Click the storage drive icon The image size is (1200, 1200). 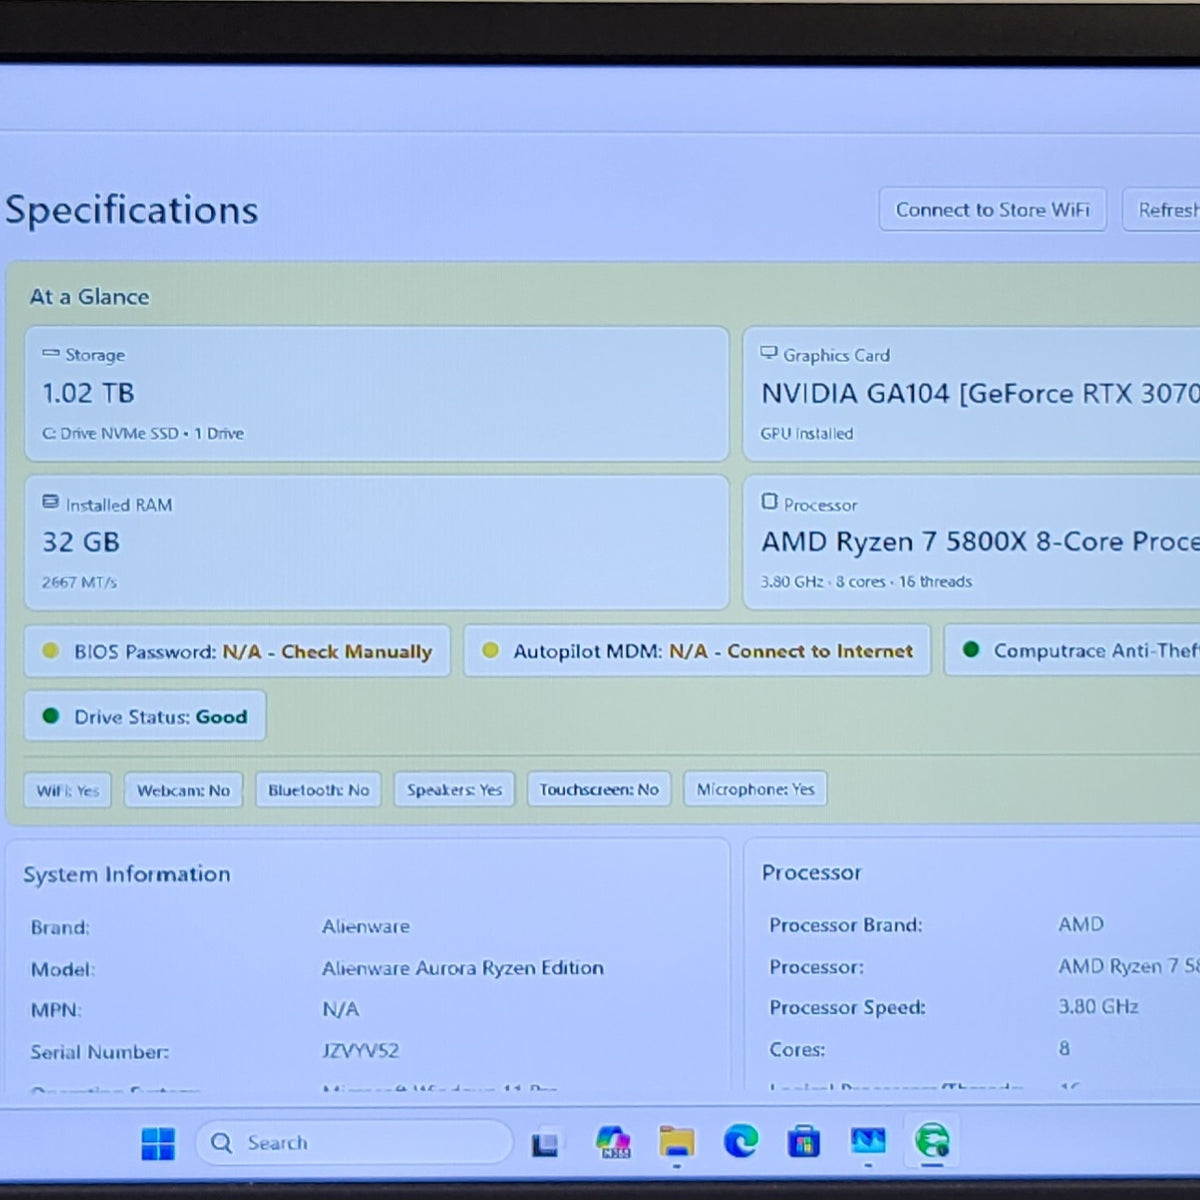51,354
